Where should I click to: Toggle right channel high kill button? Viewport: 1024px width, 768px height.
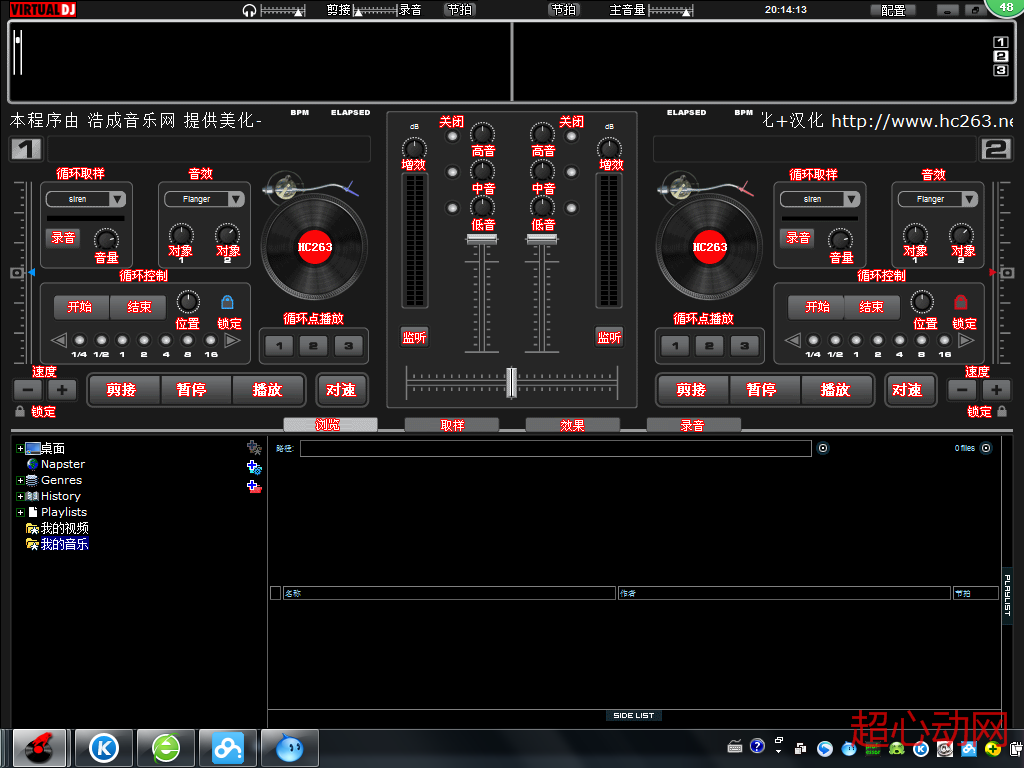(x=571, y=136)
